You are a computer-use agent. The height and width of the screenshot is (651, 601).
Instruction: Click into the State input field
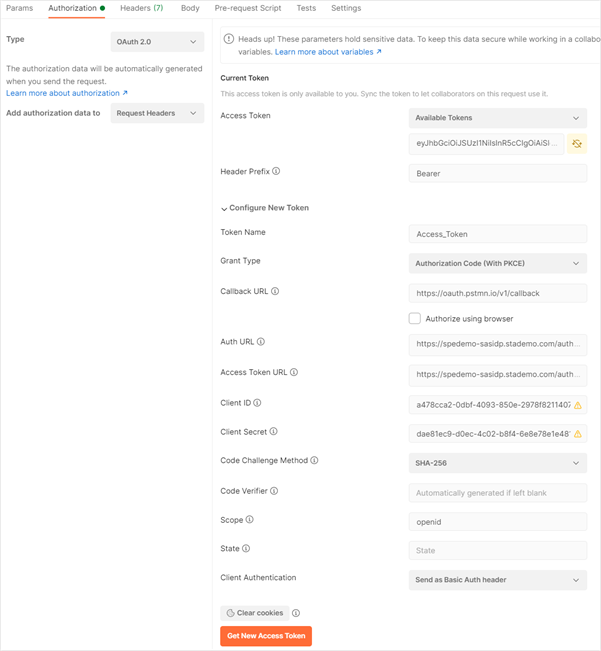(x=497, y=550)
